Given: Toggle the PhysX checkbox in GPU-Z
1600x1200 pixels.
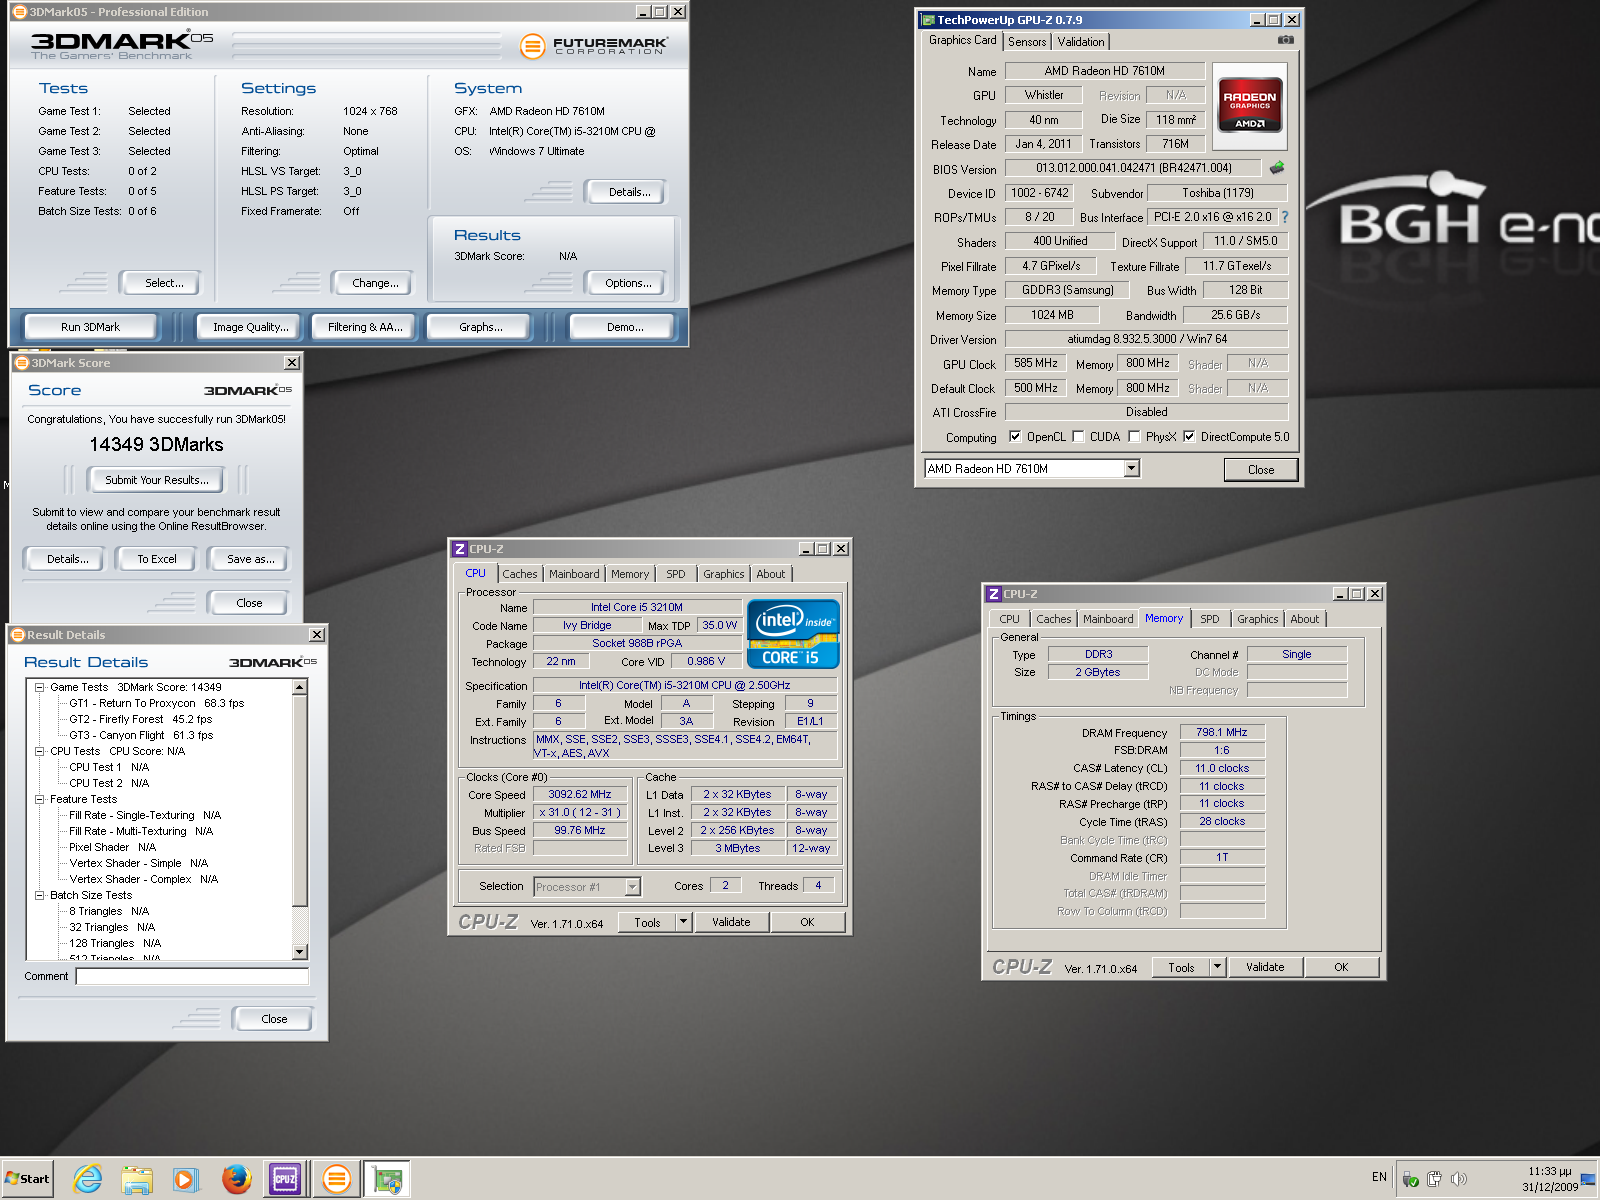Looking at the screenshot, I should click(1134, 436).
